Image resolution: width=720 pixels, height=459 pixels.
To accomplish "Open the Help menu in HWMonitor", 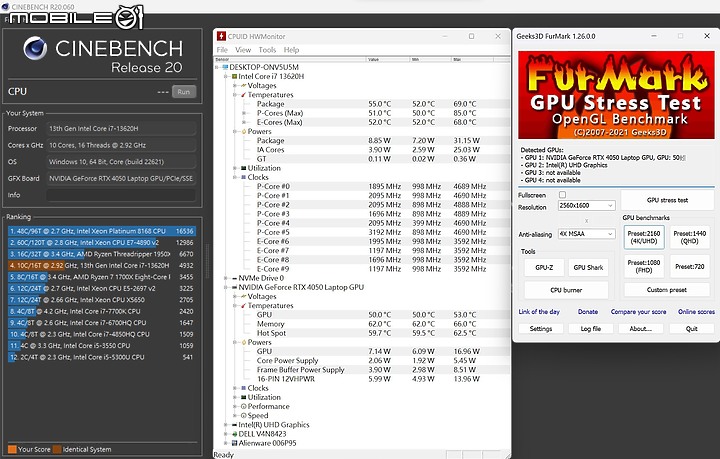I will [x=291, y=50].
